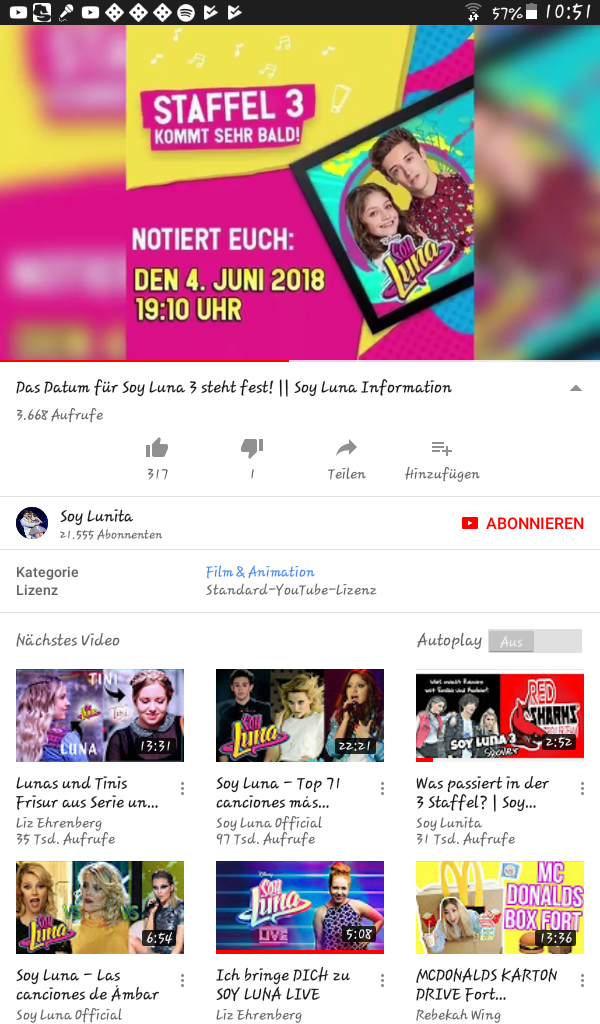
Task: Toggle the Autoplay switch
Action: click(535, 641)
